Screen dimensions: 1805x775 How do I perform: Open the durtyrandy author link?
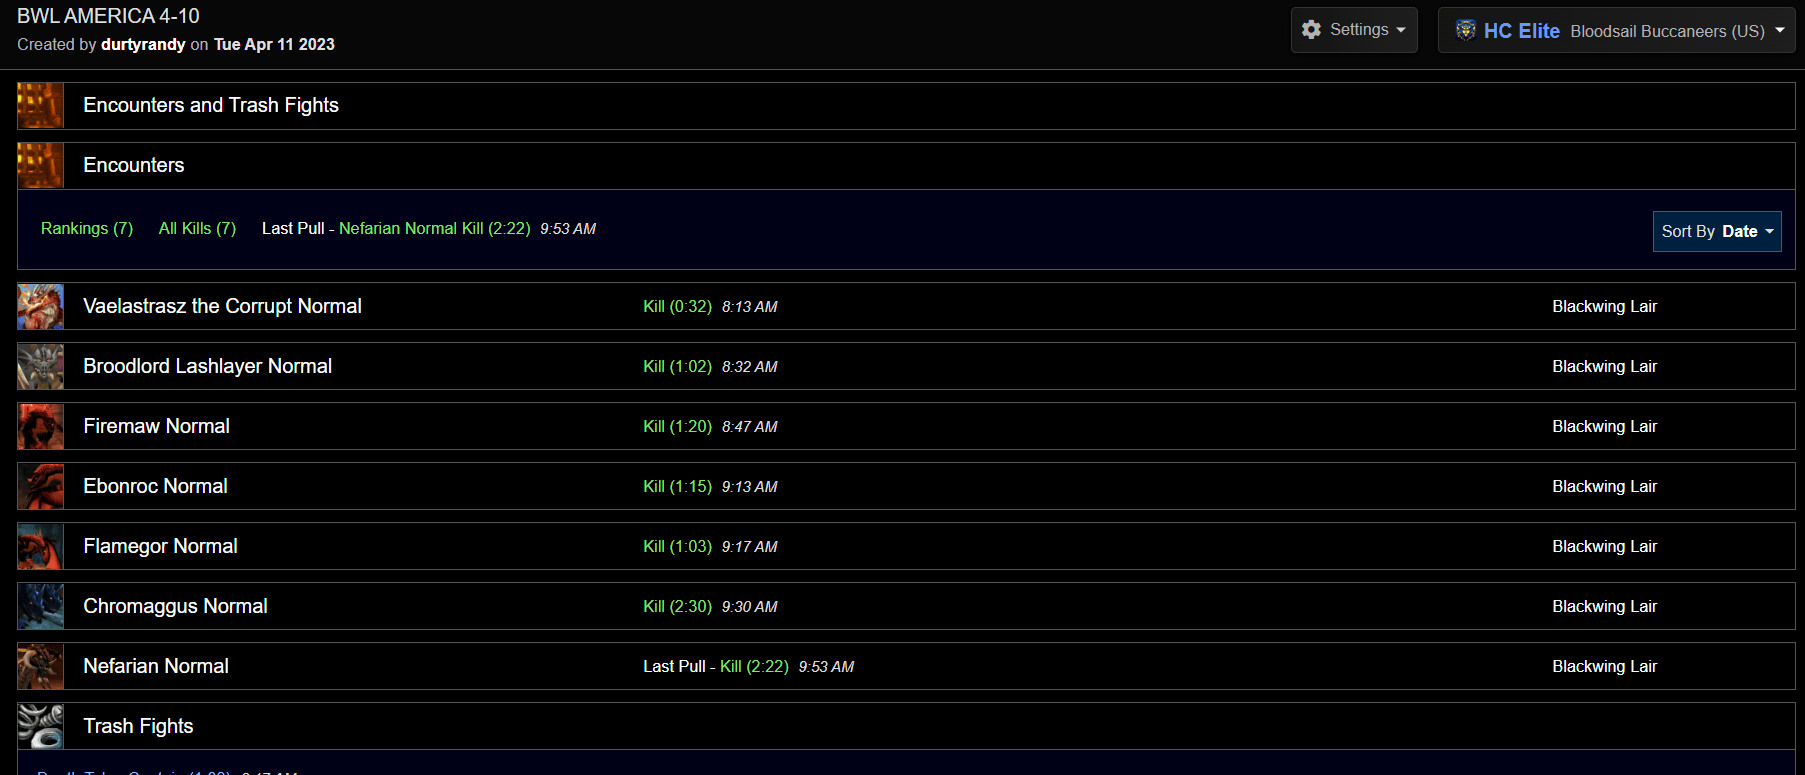click(x=143, y=44)
